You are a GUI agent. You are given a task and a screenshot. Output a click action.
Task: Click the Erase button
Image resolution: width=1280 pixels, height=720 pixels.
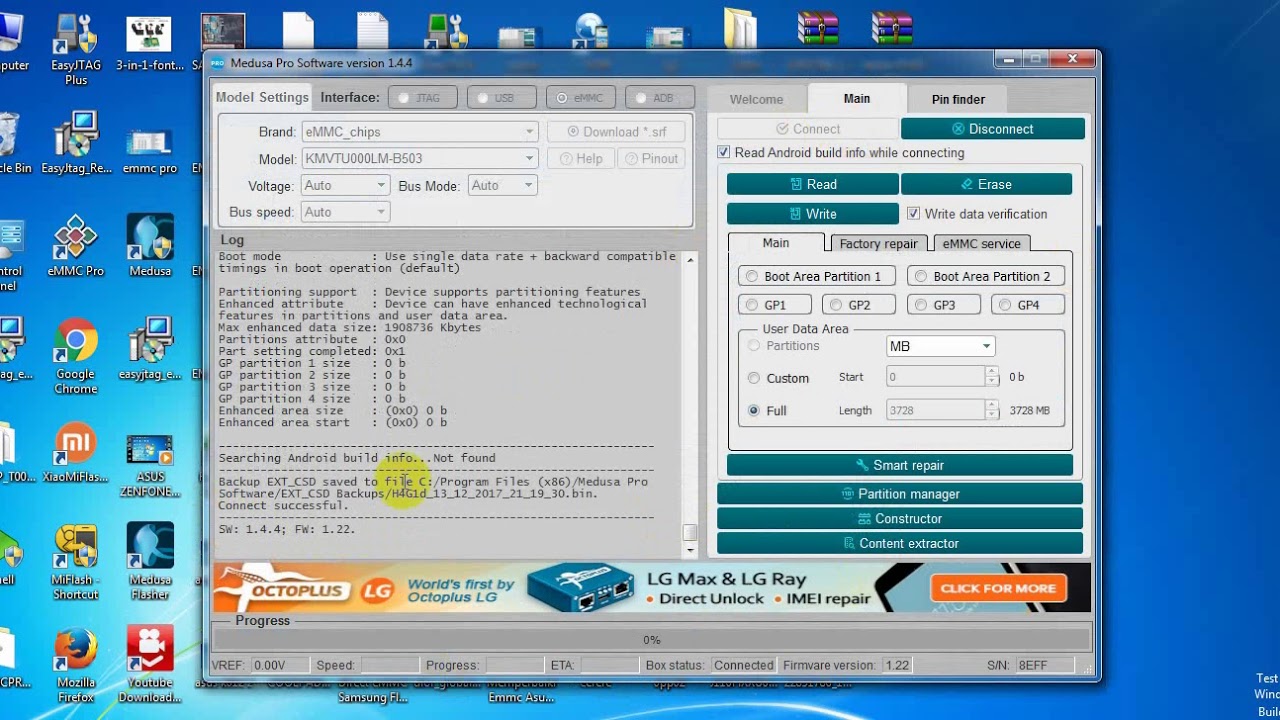[x=986, y=184]
